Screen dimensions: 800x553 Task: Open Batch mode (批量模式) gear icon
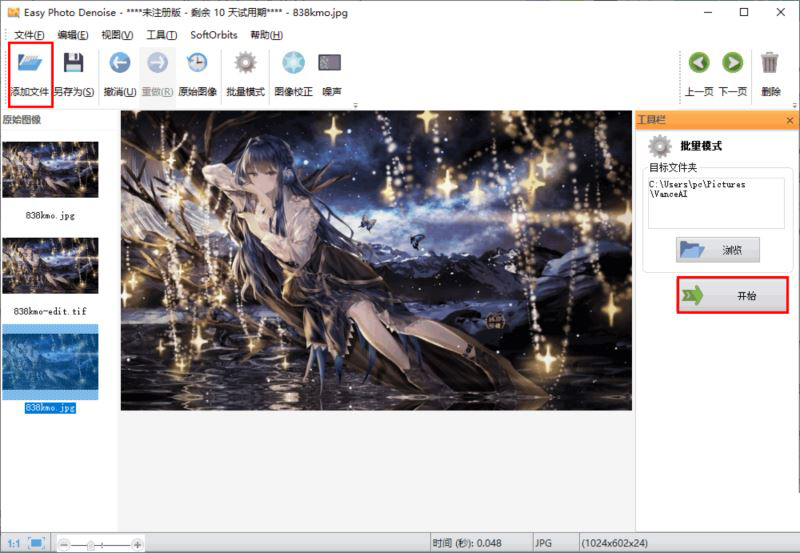[x=245, y=63]
